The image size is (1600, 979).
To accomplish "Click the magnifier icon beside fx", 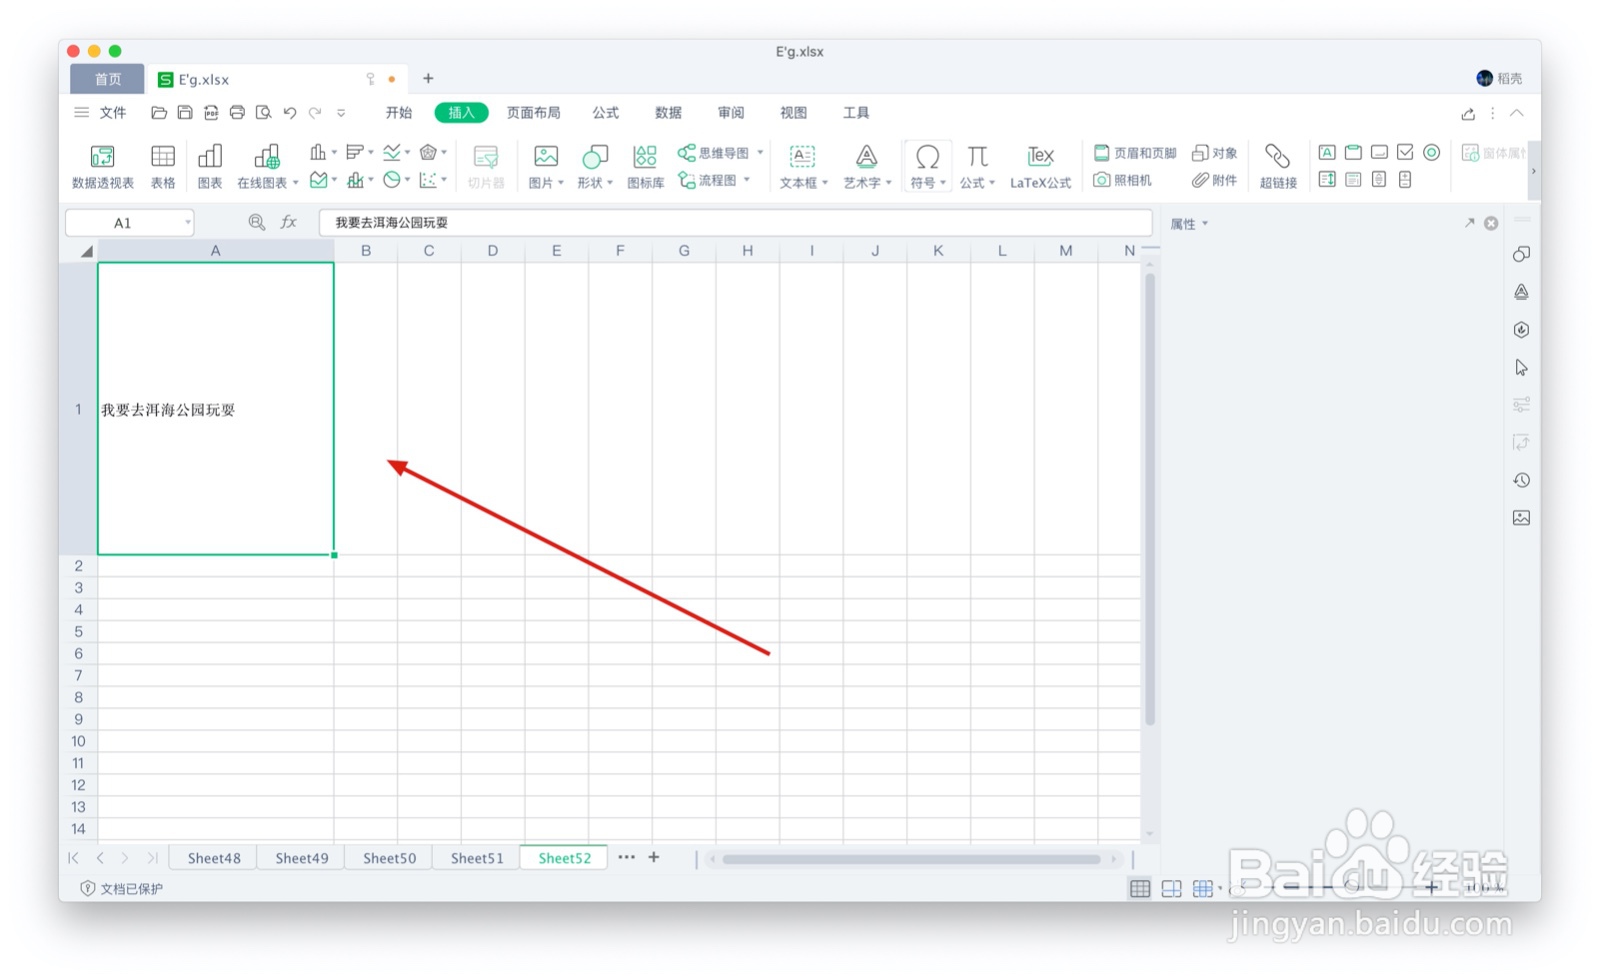I will 257,222.
